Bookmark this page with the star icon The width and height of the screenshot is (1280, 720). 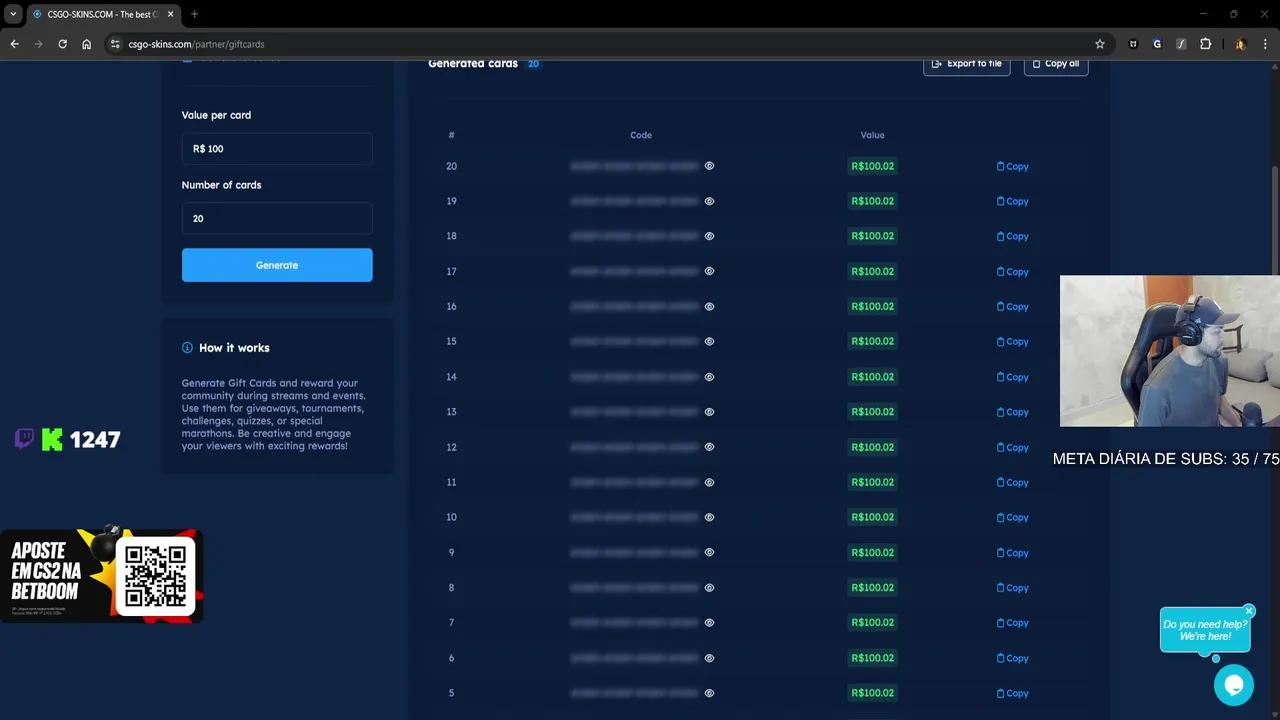click(x=1100, y=44)
